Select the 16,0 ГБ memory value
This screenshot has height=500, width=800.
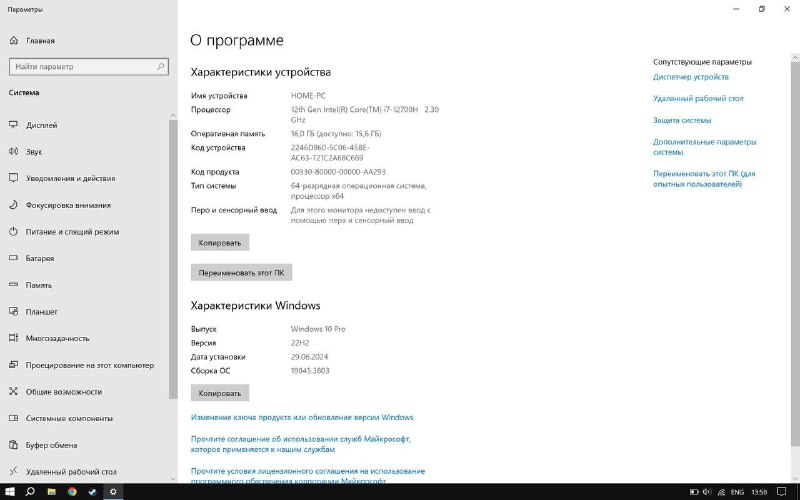(303, 134)
